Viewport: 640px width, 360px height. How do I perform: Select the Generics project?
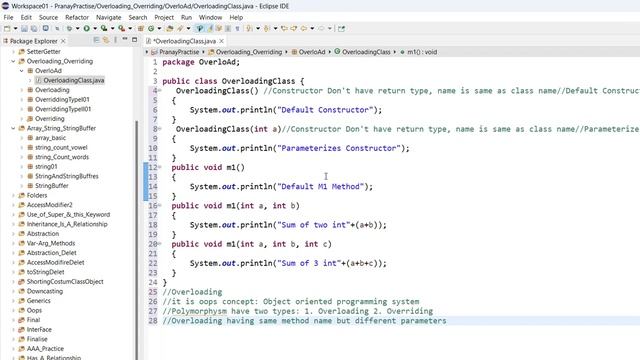tap(38, 301)
